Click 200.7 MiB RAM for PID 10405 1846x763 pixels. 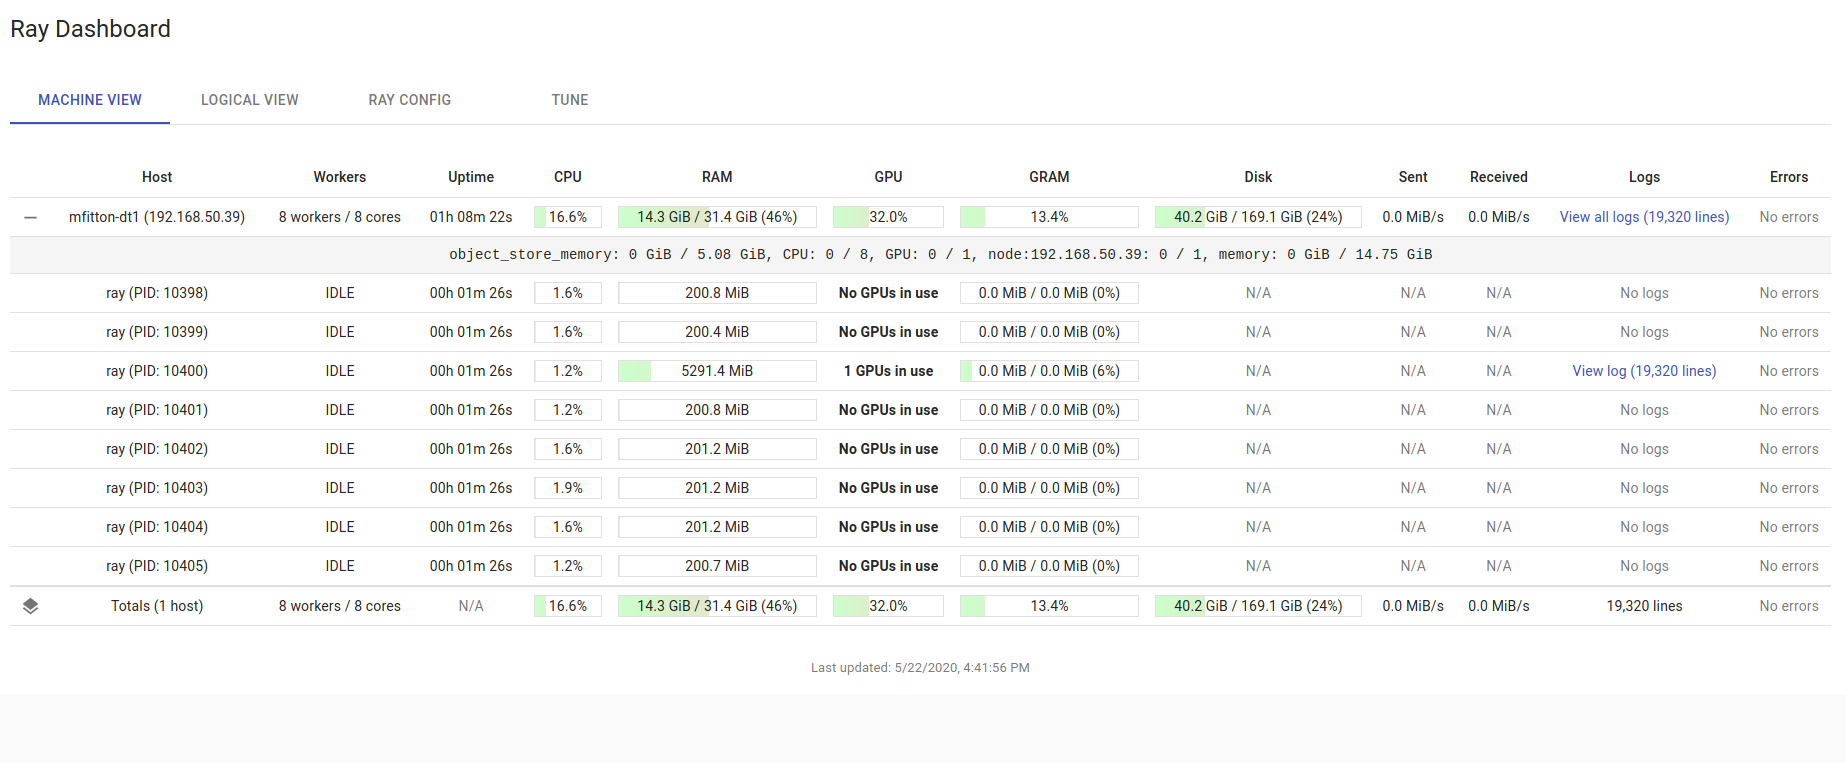click(x=717, y=566)
